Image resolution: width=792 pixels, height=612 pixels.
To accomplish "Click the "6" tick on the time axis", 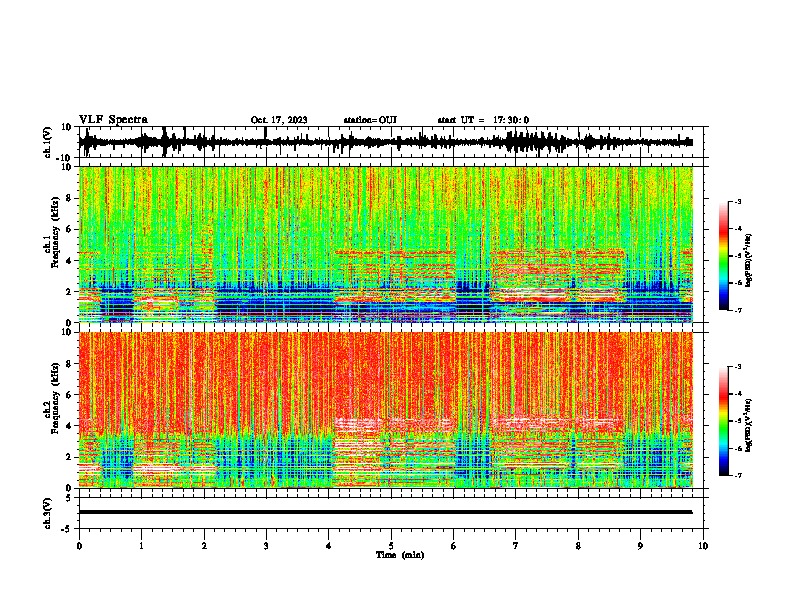I will pos(453,546).
